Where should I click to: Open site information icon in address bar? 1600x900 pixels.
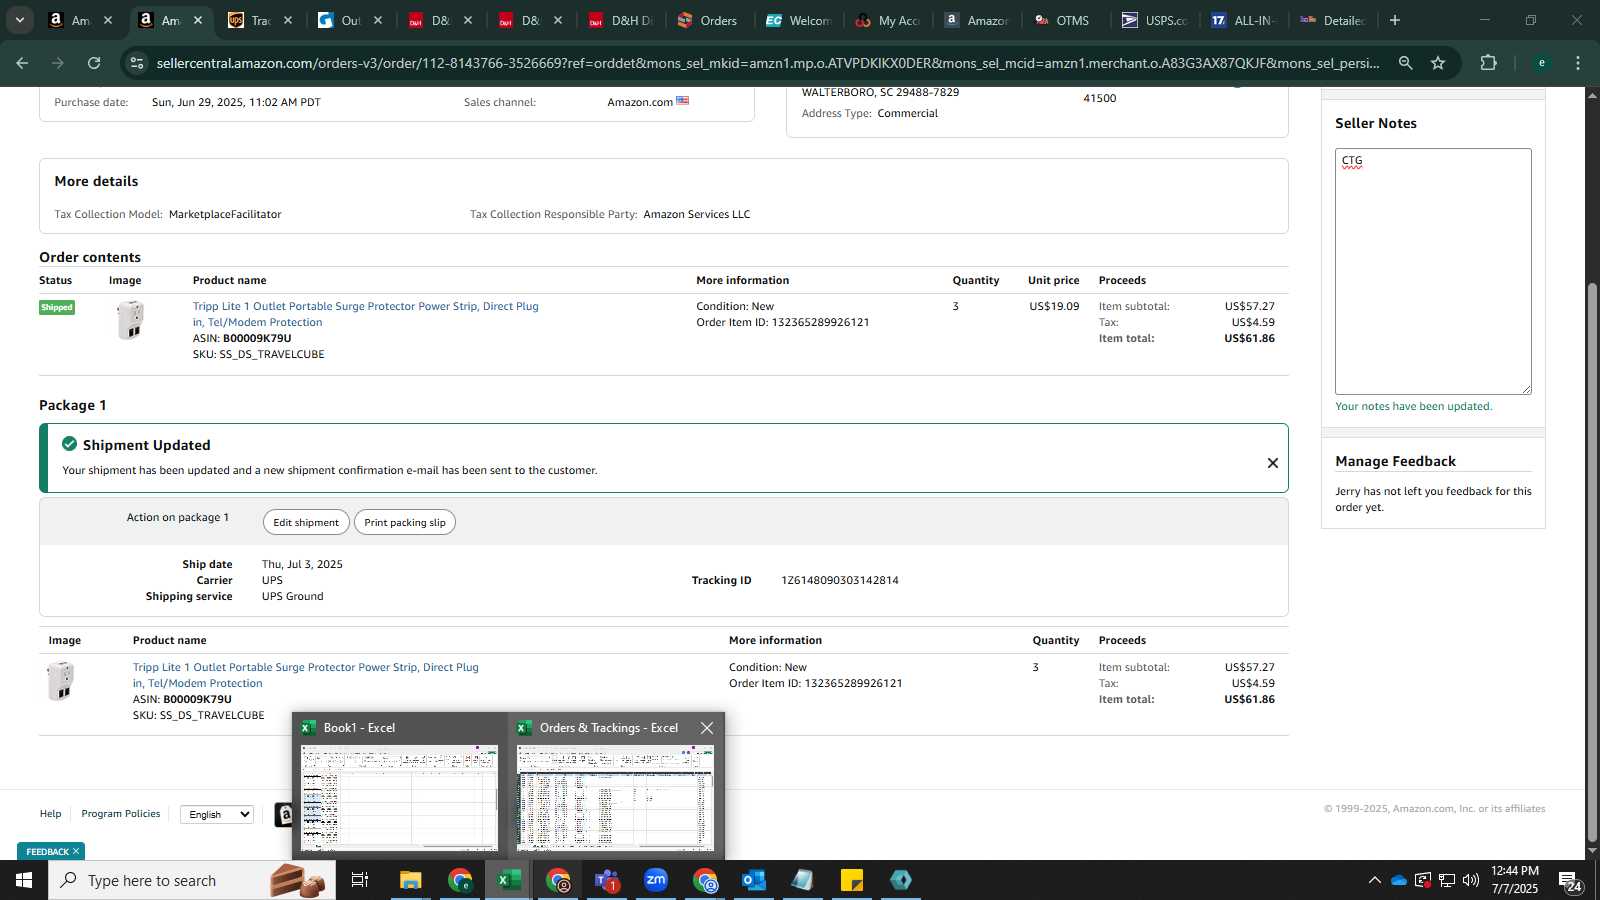(x=137, y=63)
